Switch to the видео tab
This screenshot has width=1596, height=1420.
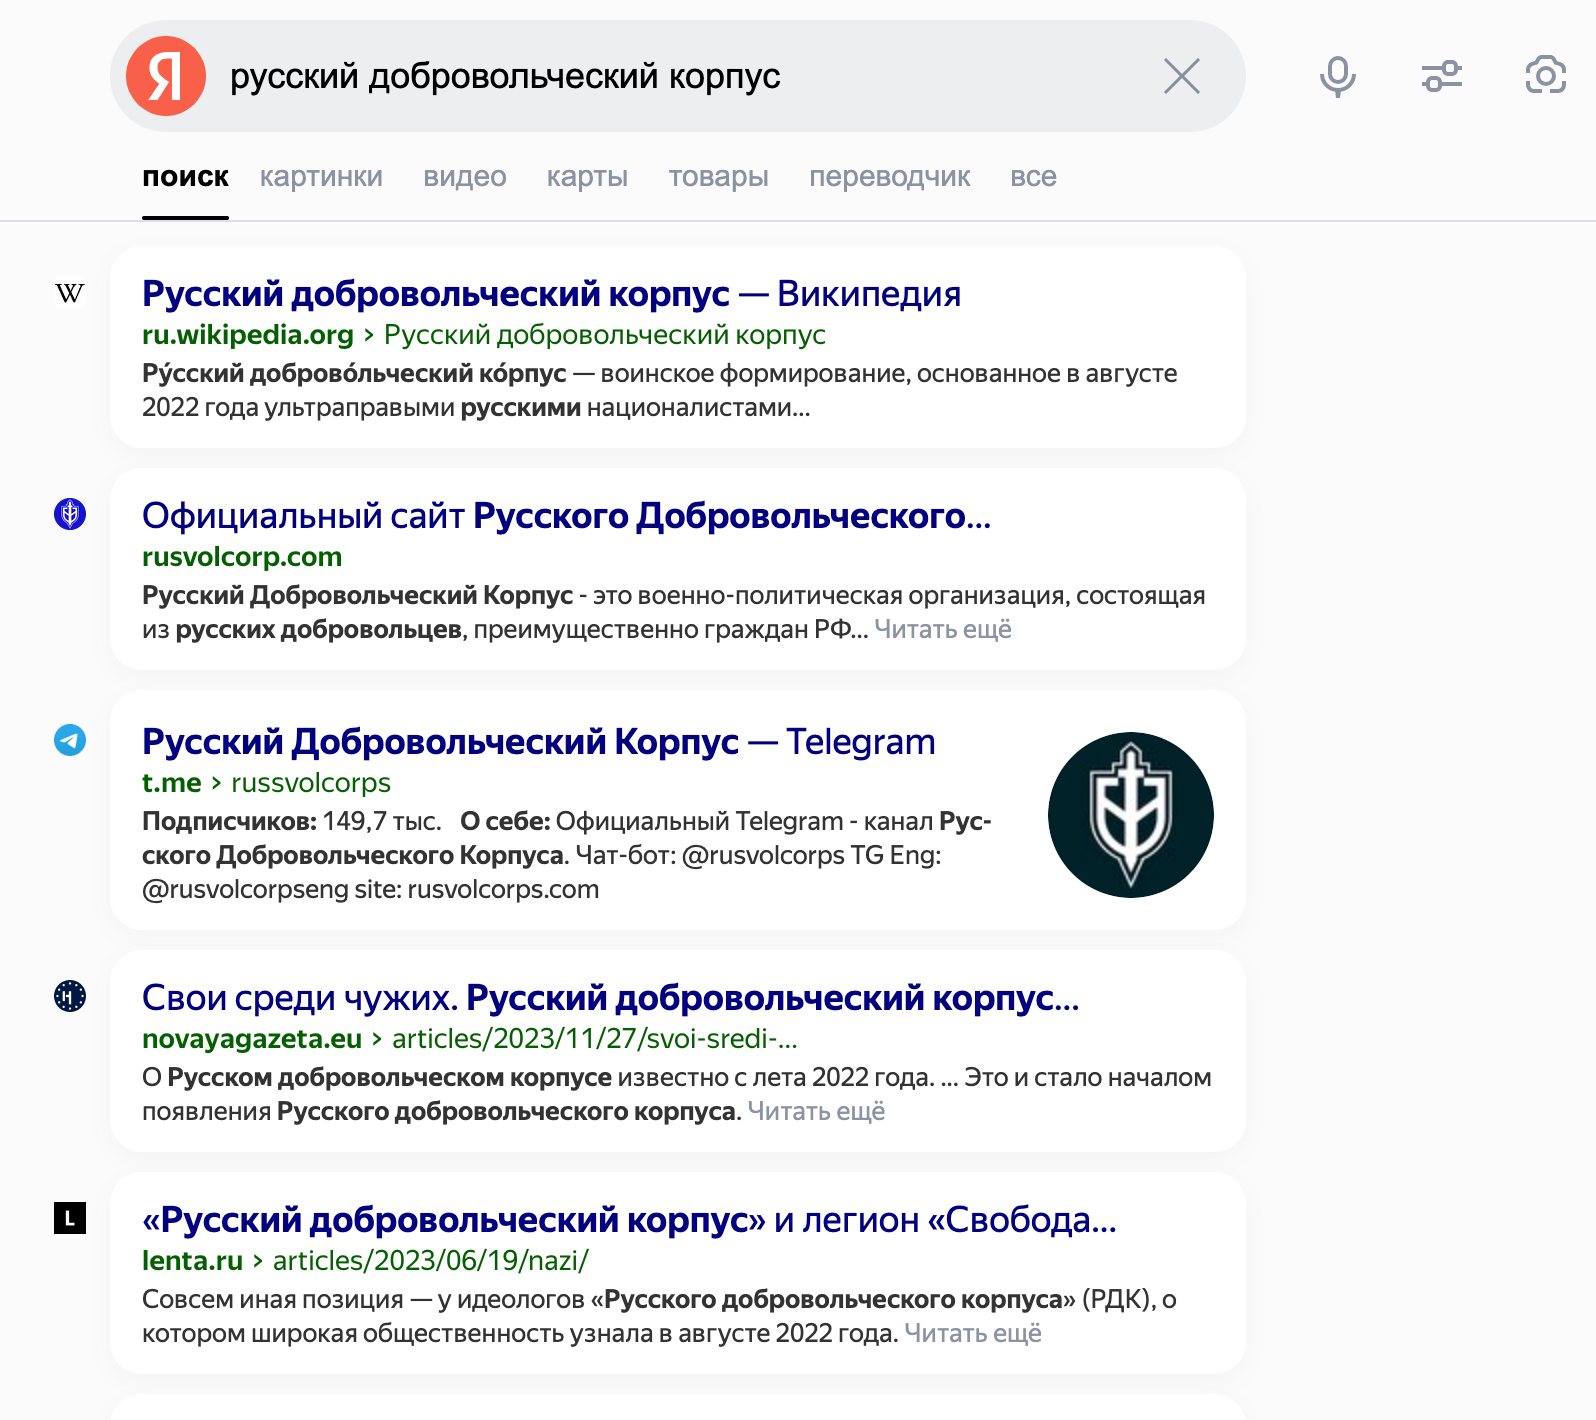coord(464,177)
